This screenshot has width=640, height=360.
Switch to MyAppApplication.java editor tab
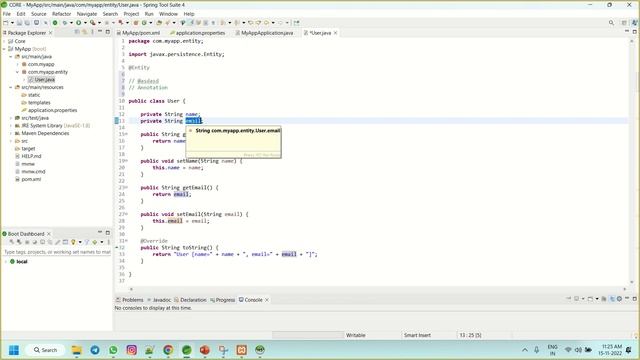click(x=264, y=33)
